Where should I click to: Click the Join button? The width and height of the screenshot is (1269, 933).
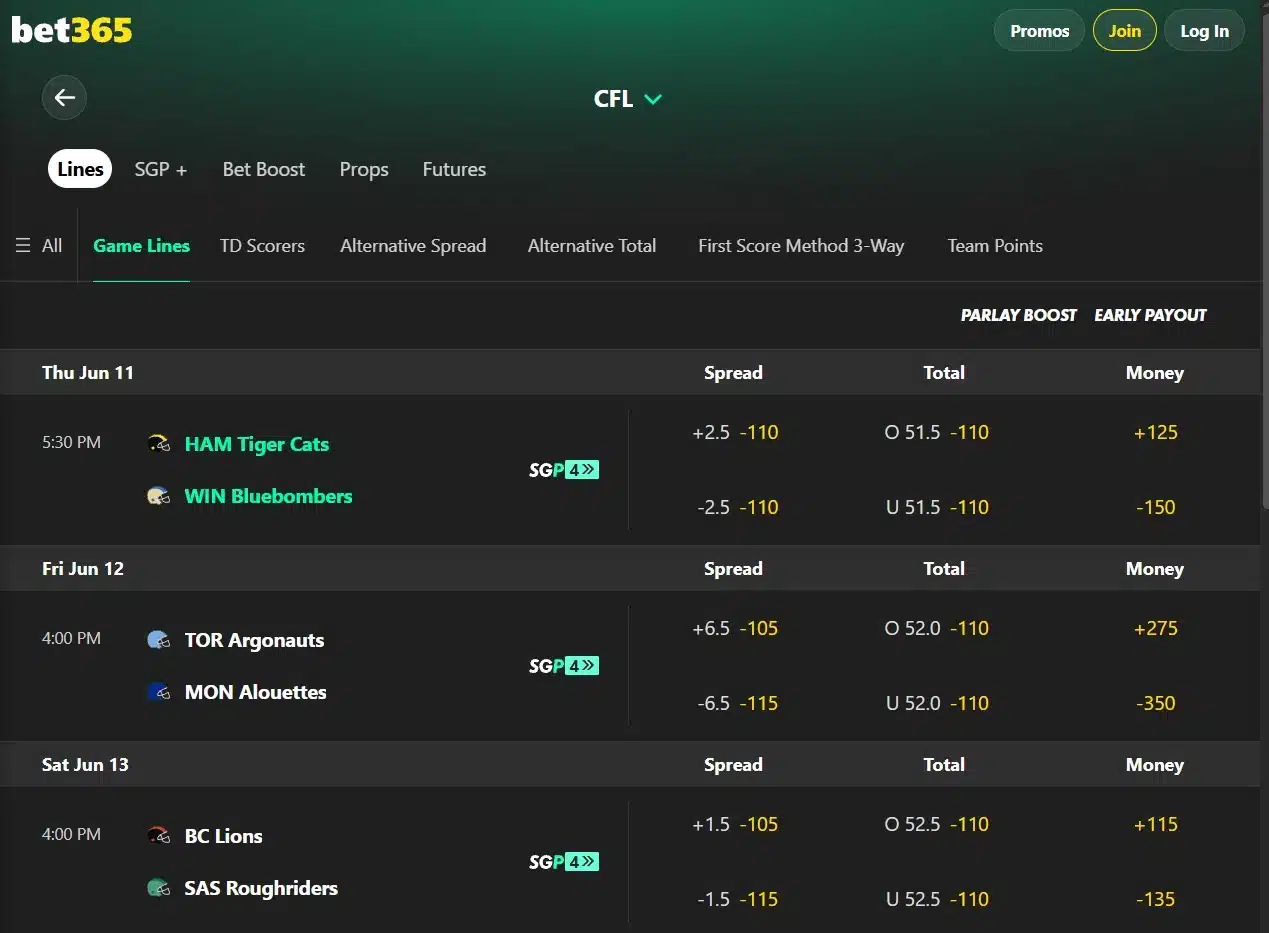click(1125, 31)
